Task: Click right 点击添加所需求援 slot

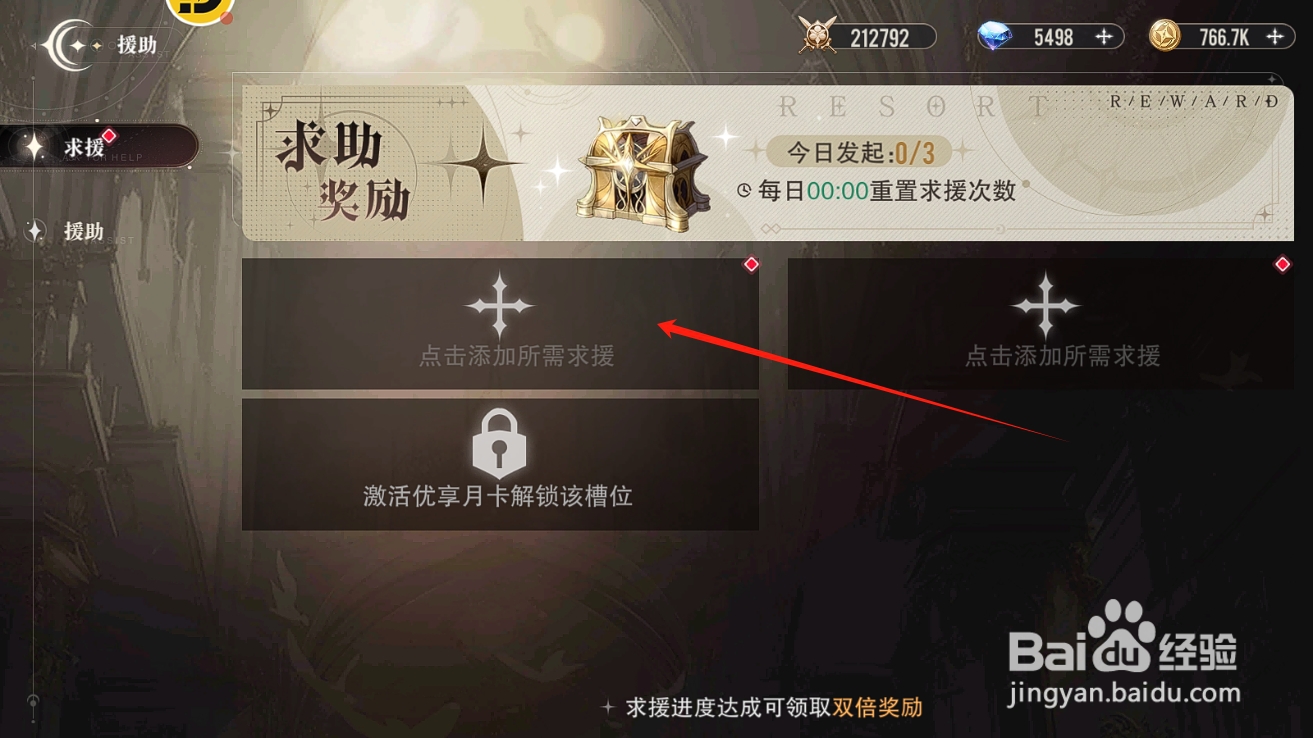Action: 1041,323
